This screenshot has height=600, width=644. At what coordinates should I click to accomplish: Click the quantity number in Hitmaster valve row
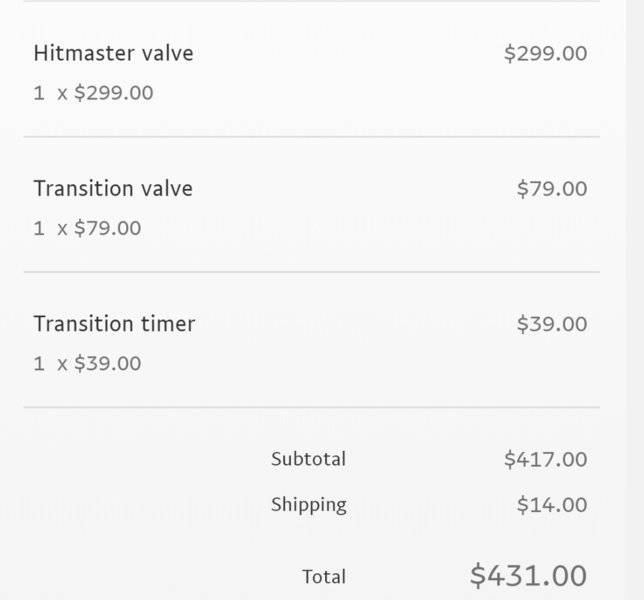[x=39, y=93]
